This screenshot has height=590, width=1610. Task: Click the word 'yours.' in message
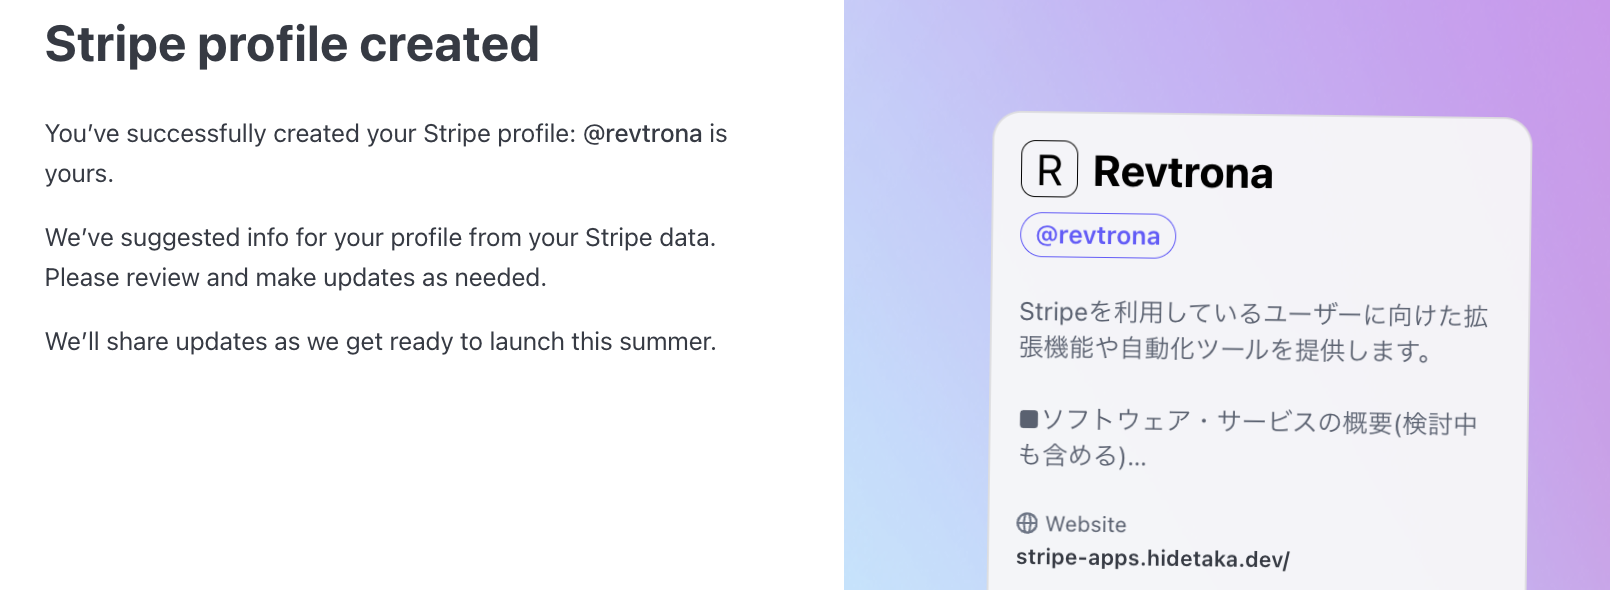[x=79, y=174]
